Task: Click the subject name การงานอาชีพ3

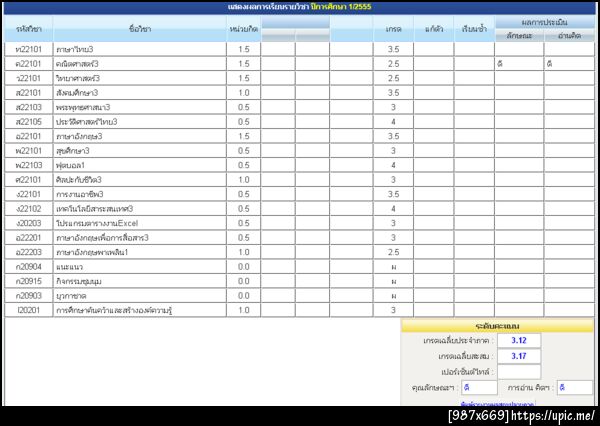Action: coord(80,194)
